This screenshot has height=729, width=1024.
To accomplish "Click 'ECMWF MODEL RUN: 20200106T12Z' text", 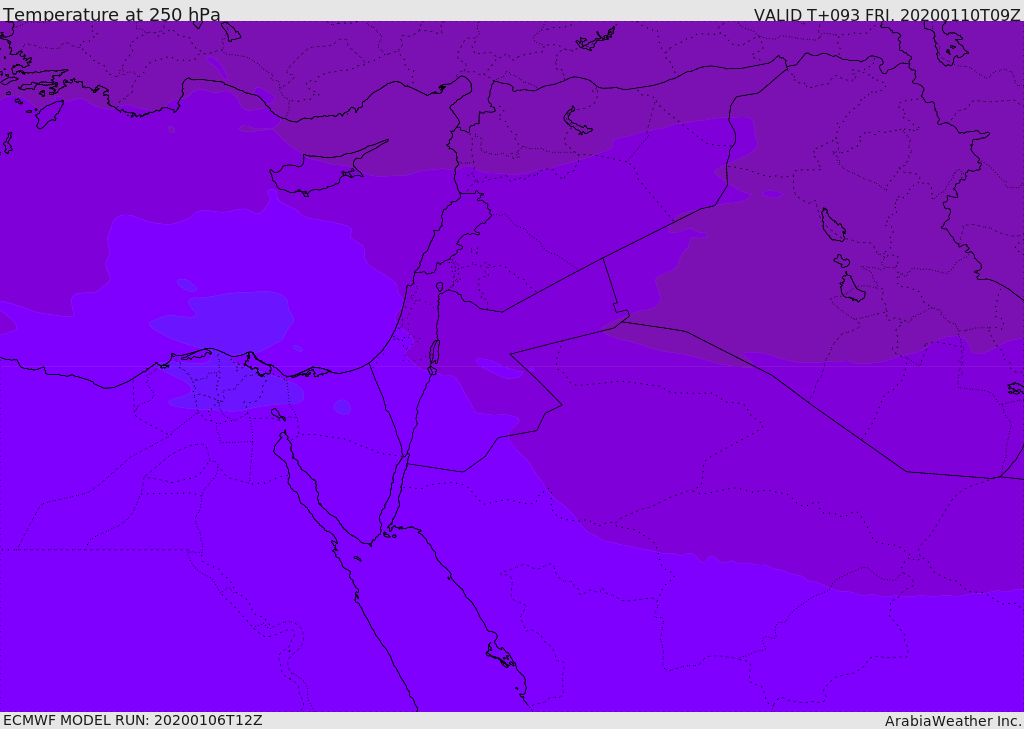I will (133, 720).
